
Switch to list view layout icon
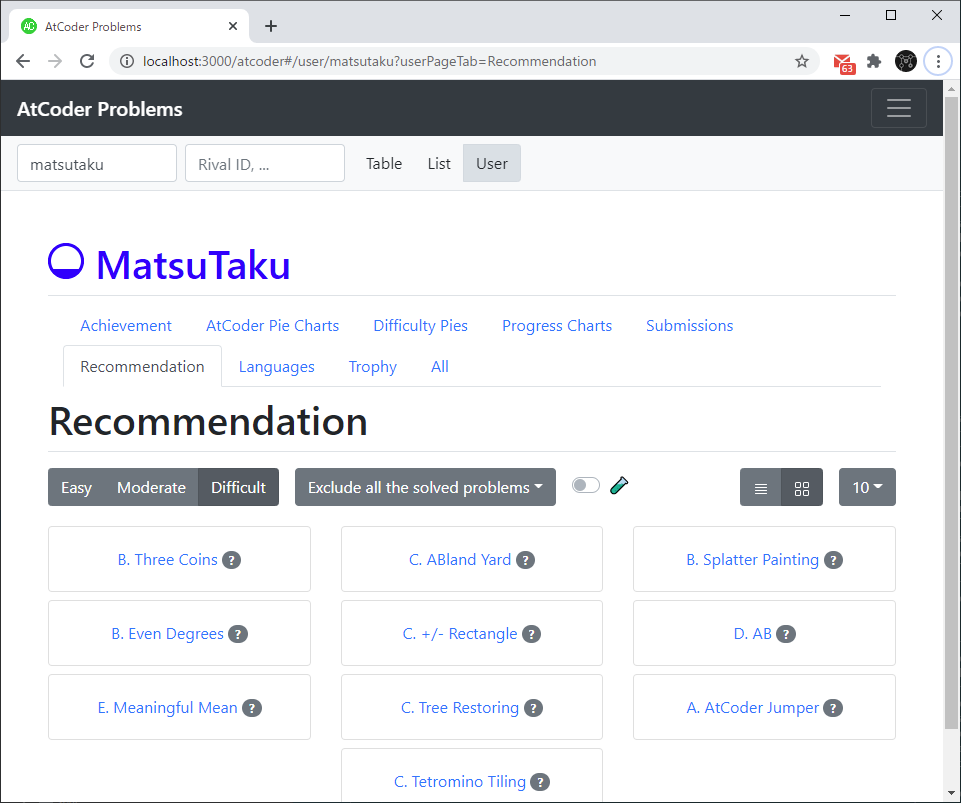coord(761,487)
